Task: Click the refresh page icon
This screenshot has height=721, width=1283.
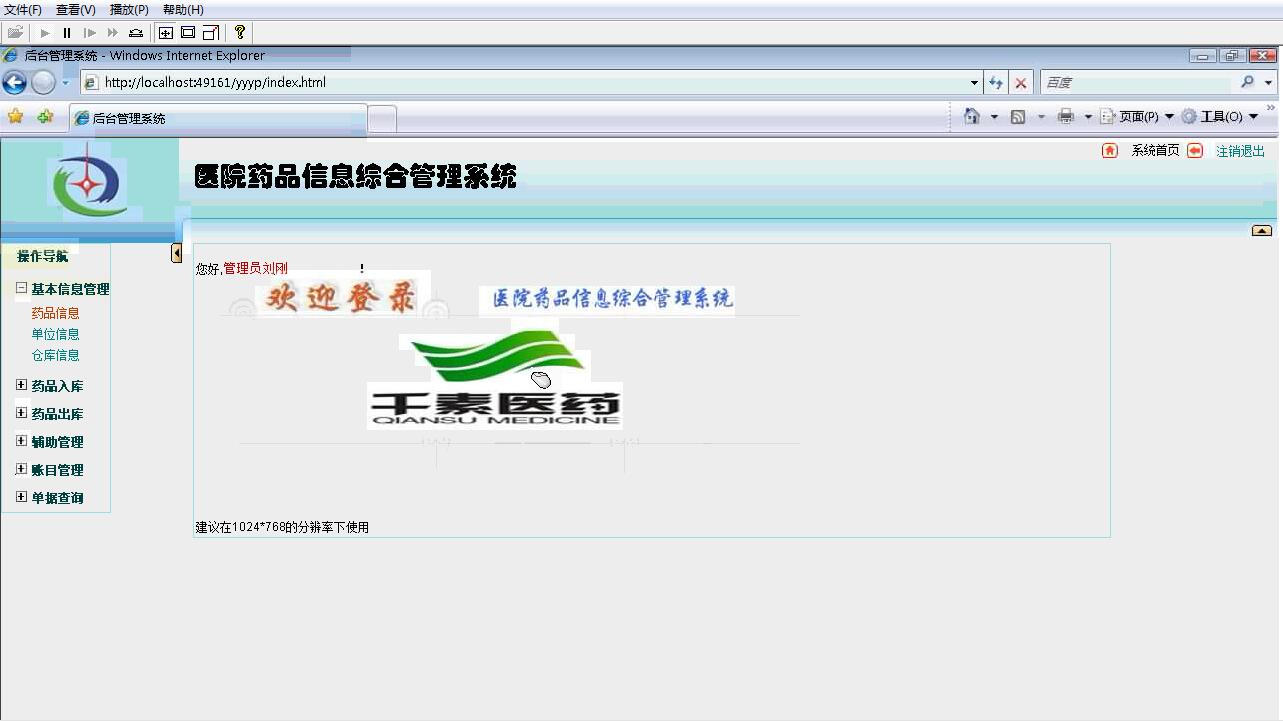Action: coord(996,83)
